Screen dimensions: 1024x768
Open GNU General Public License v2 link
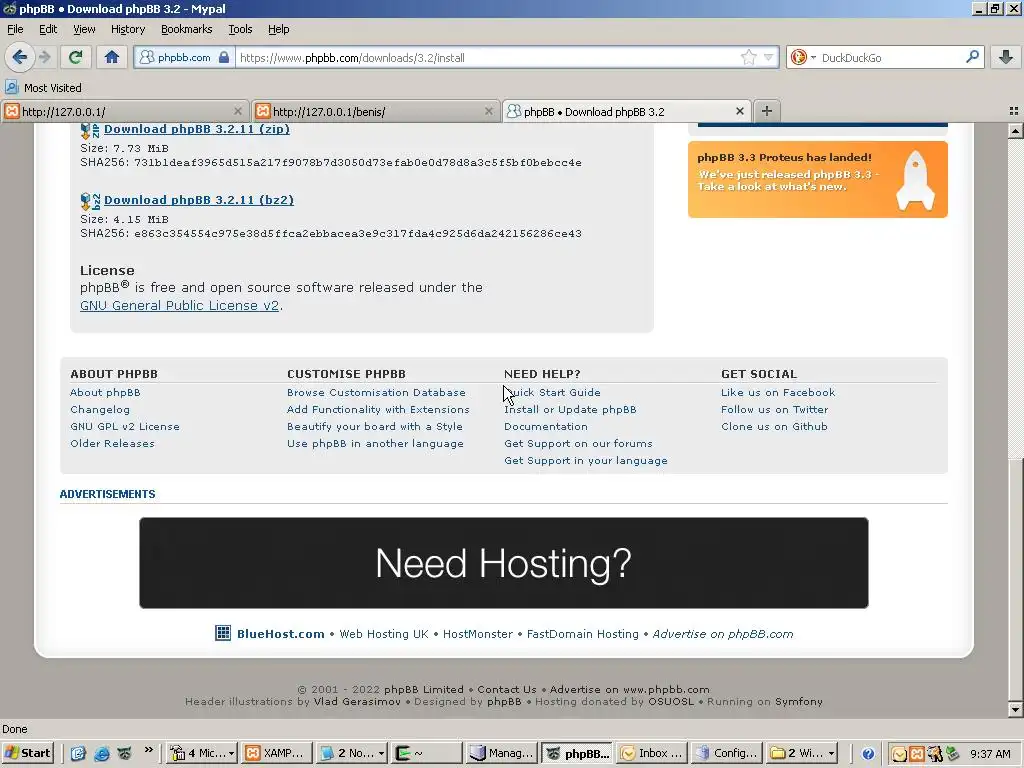point(180,306)
